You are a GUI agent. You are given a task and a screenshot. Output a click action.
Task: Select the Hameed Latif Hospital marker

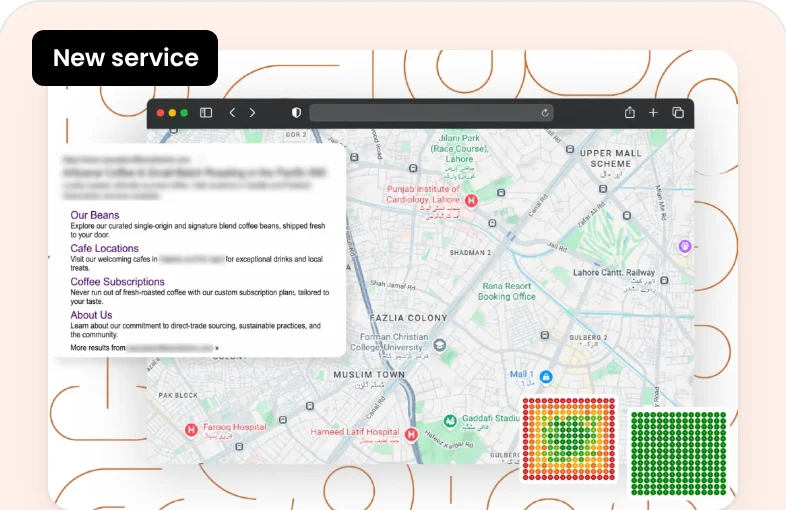click(412, 434)
